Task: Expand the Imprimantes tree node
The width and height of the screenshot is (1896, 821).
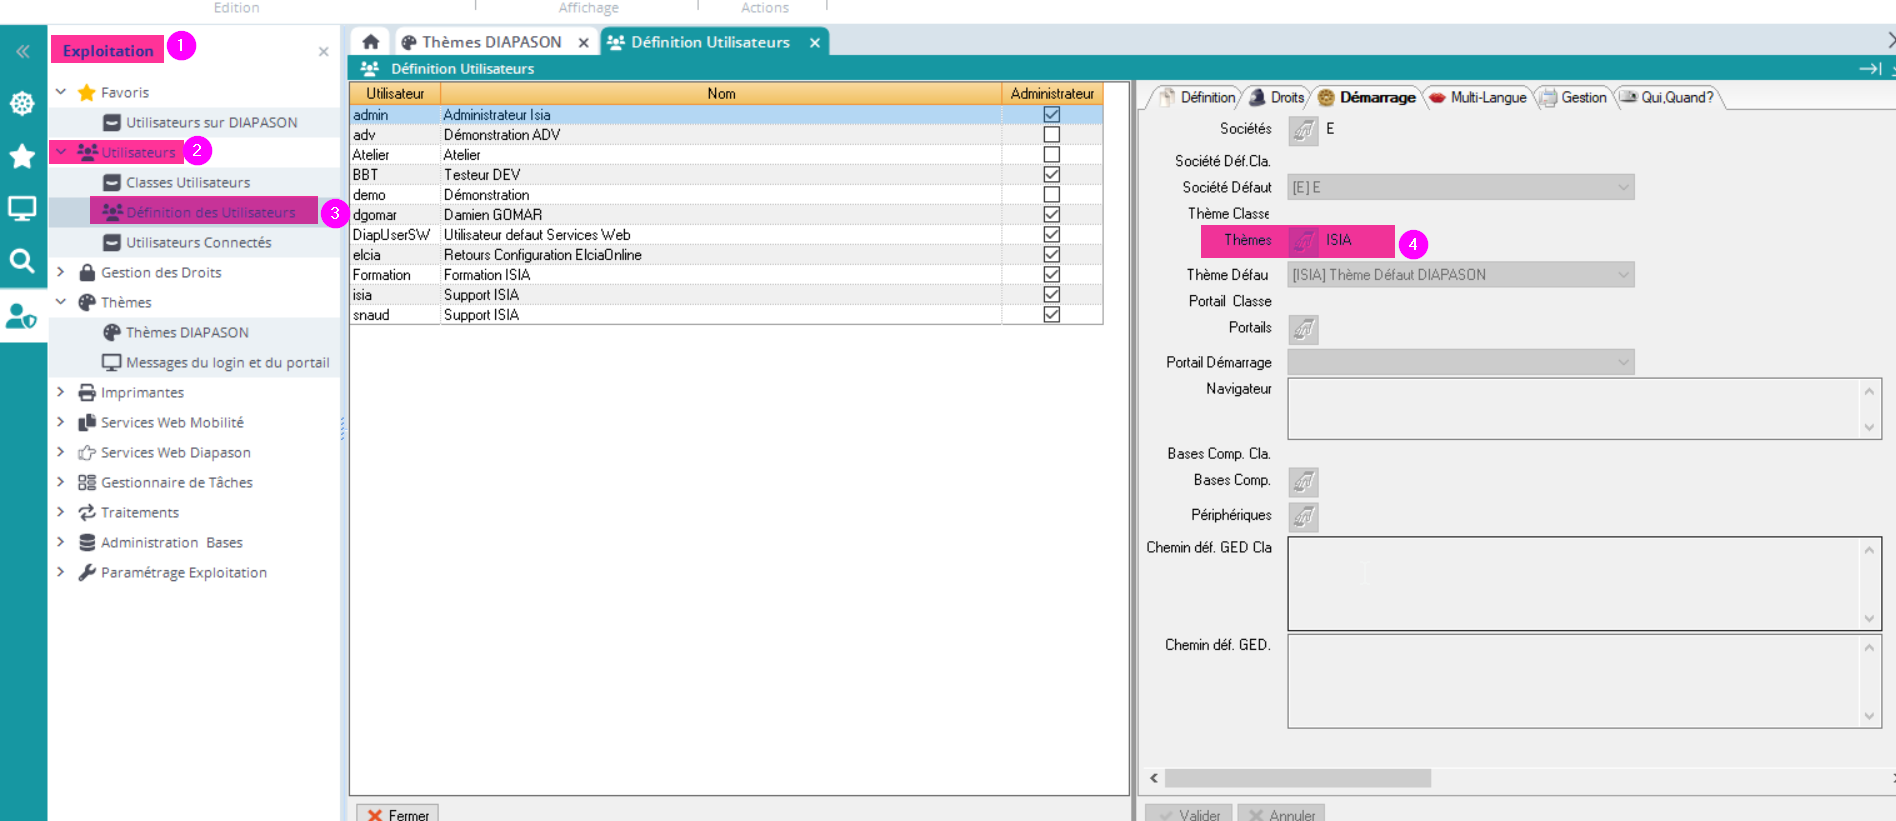Action: click(61, 392)
